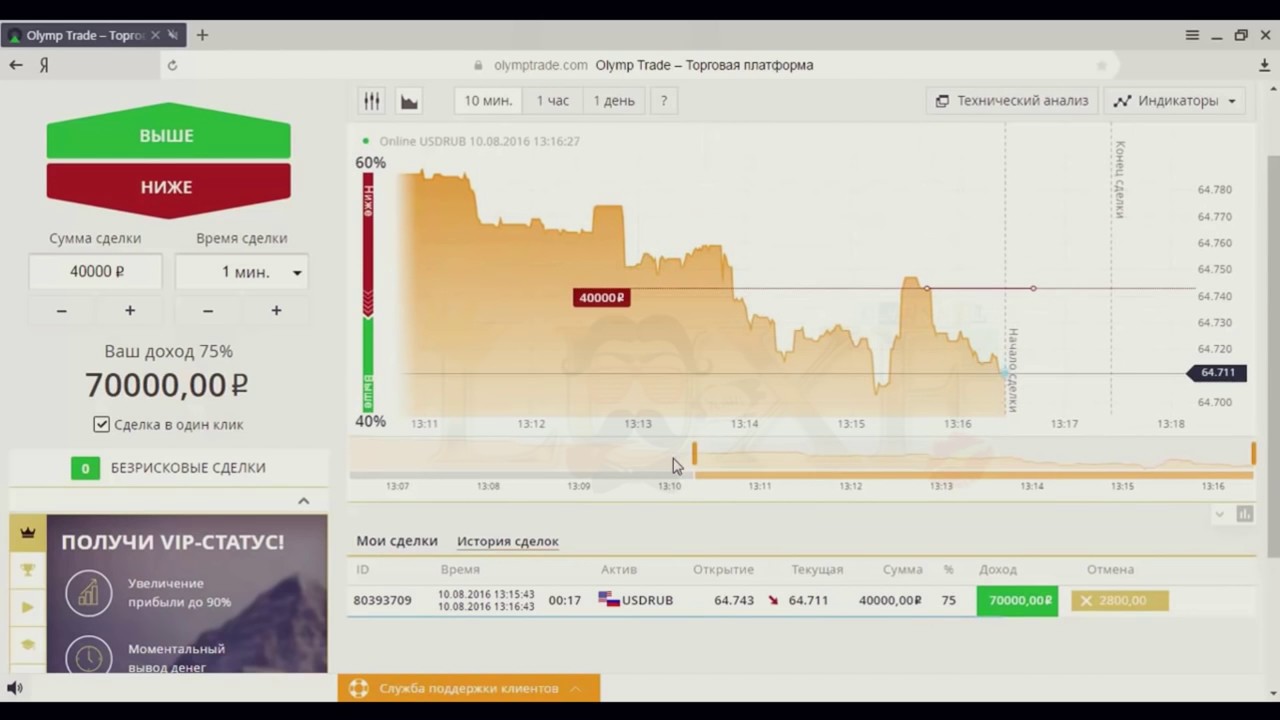This screenshot has height=720, width=1280.
Task: Expand the small chevron beside statistics icon
Action: 1219,514
